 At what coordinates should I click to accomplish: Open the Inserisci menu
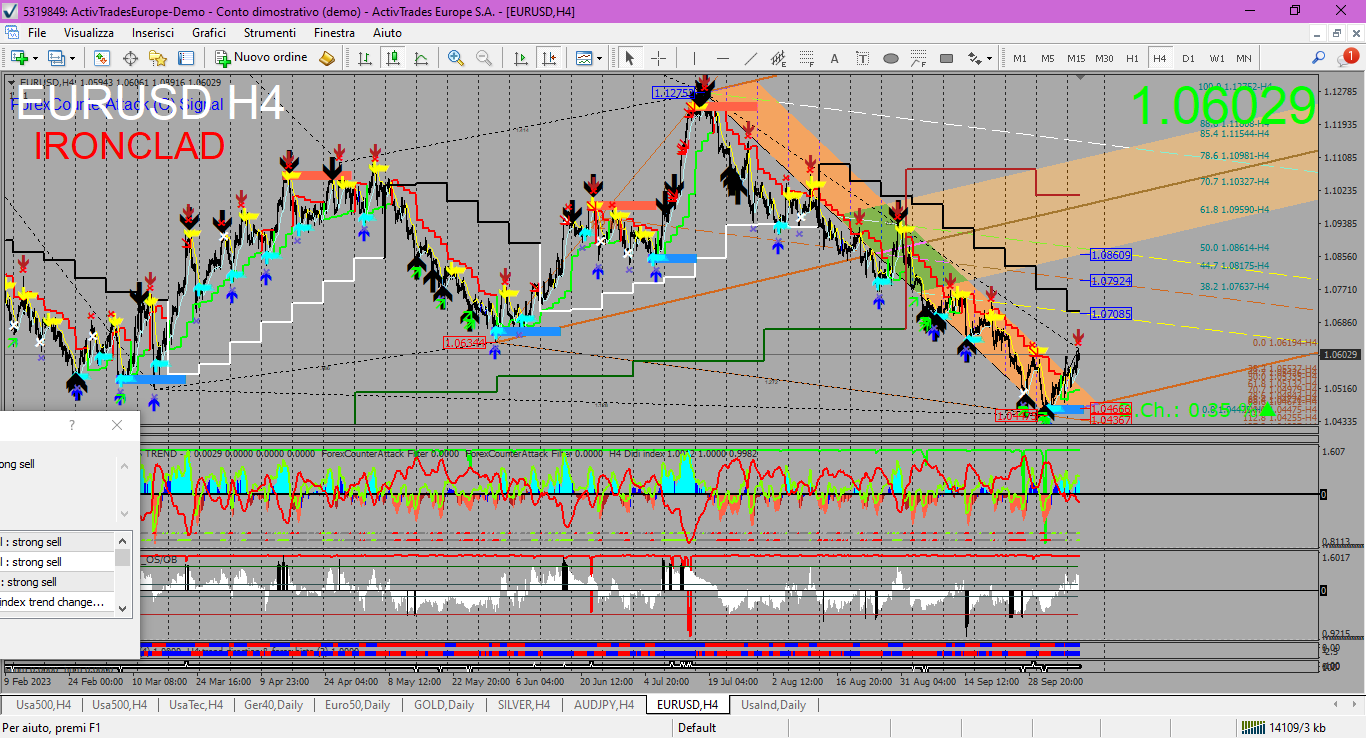point(153,33)
